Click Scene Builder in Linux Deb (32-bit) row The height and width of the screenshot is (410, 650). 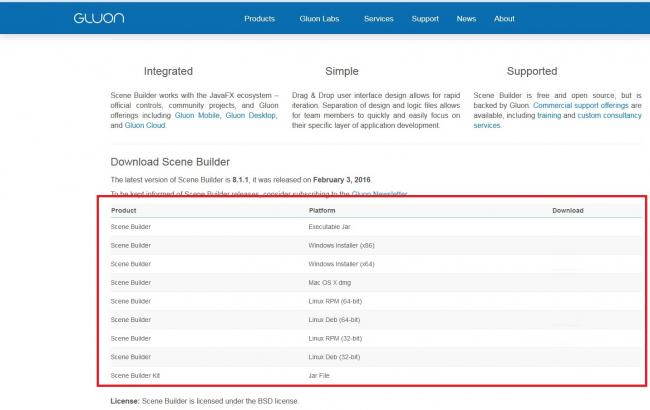click(x=131, y=357)
